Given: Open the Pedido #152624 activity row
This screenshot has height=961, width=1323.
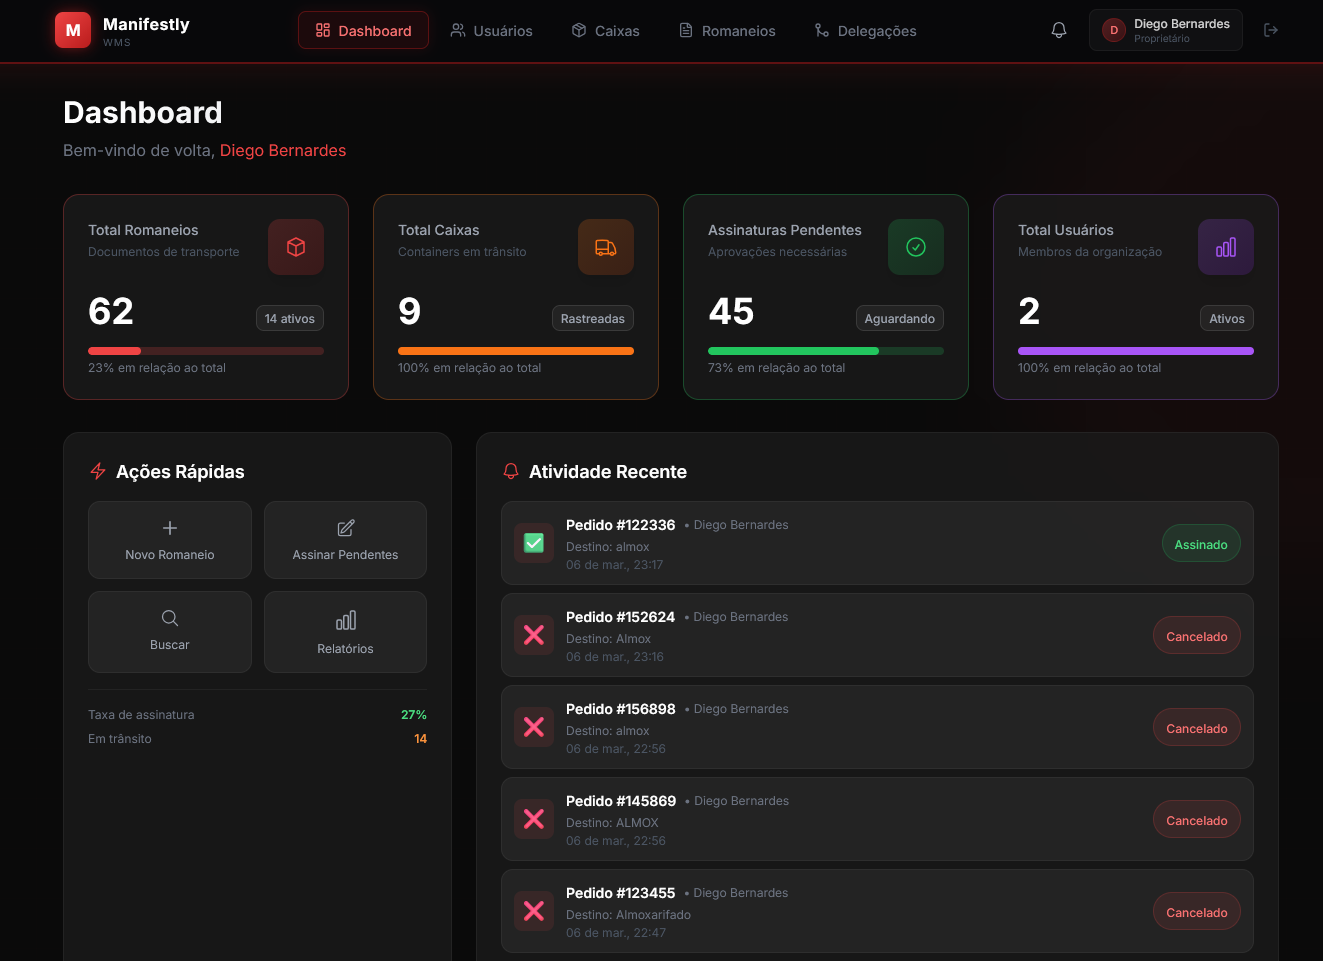Looking at the screenshot, I should tap(877, 635).
